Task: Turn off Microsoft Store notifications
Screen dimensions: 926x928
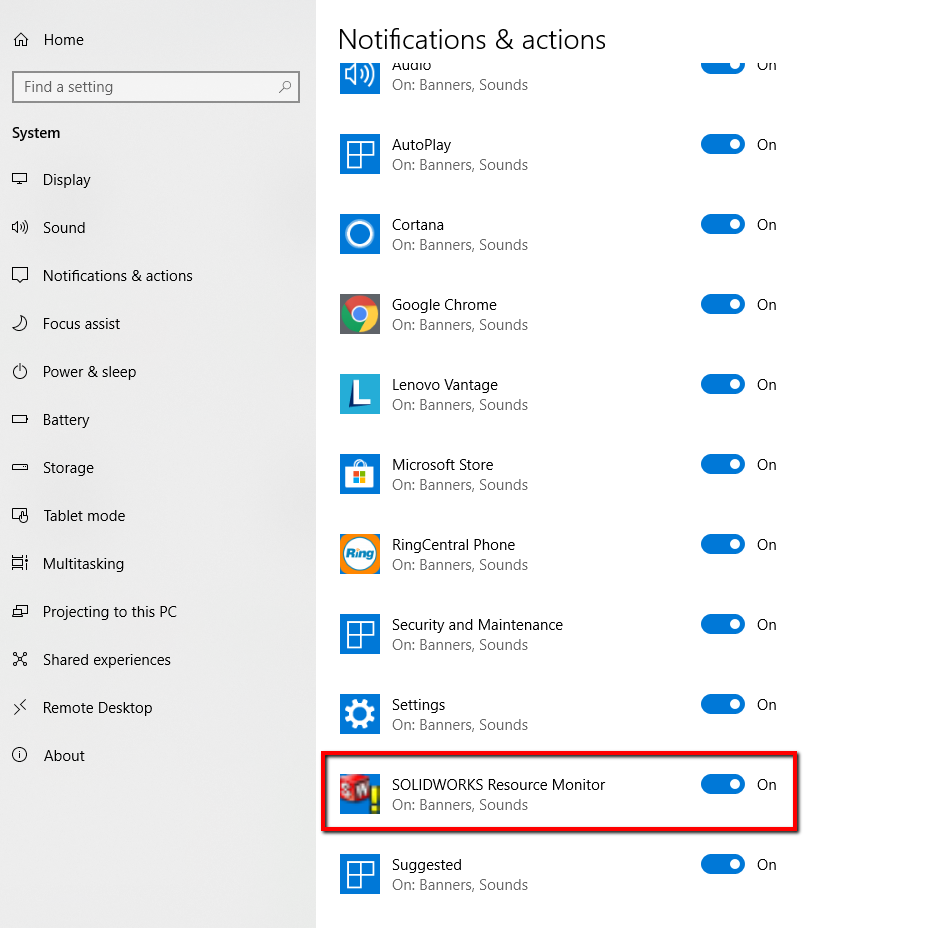Action: coord(722,464)
